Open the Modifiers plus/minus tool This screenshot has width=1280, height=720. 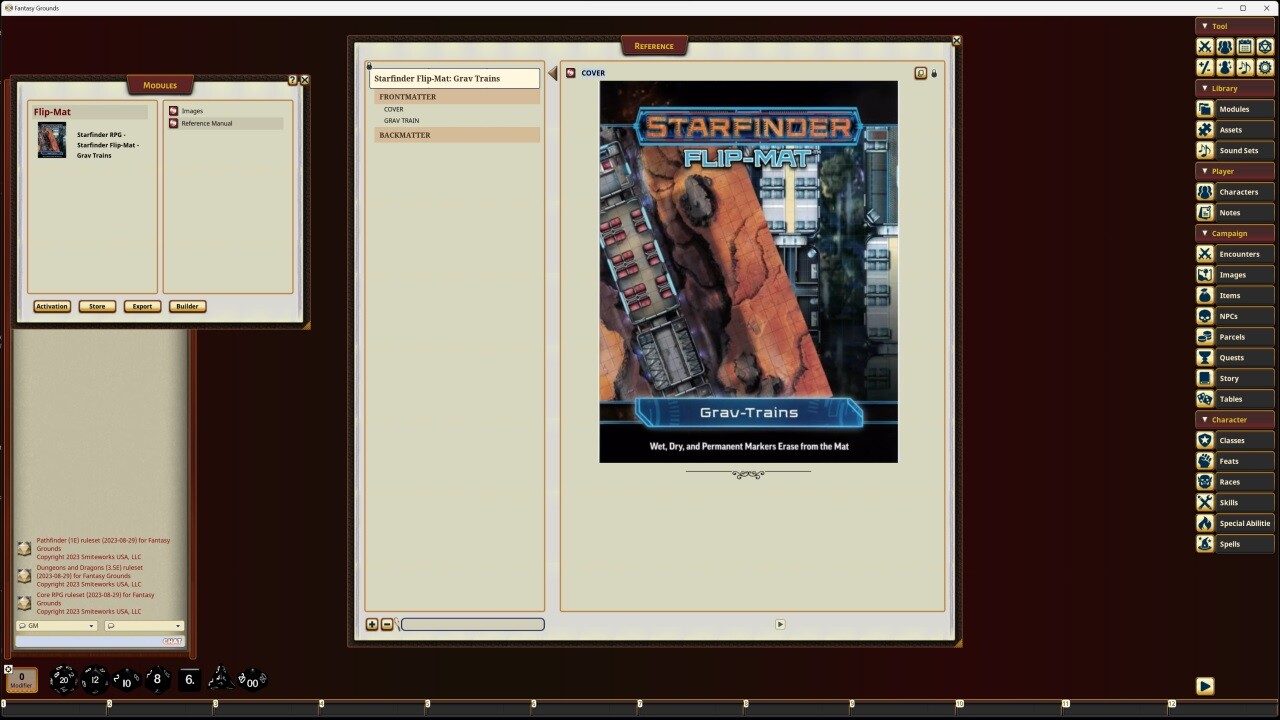point(1205,67)
